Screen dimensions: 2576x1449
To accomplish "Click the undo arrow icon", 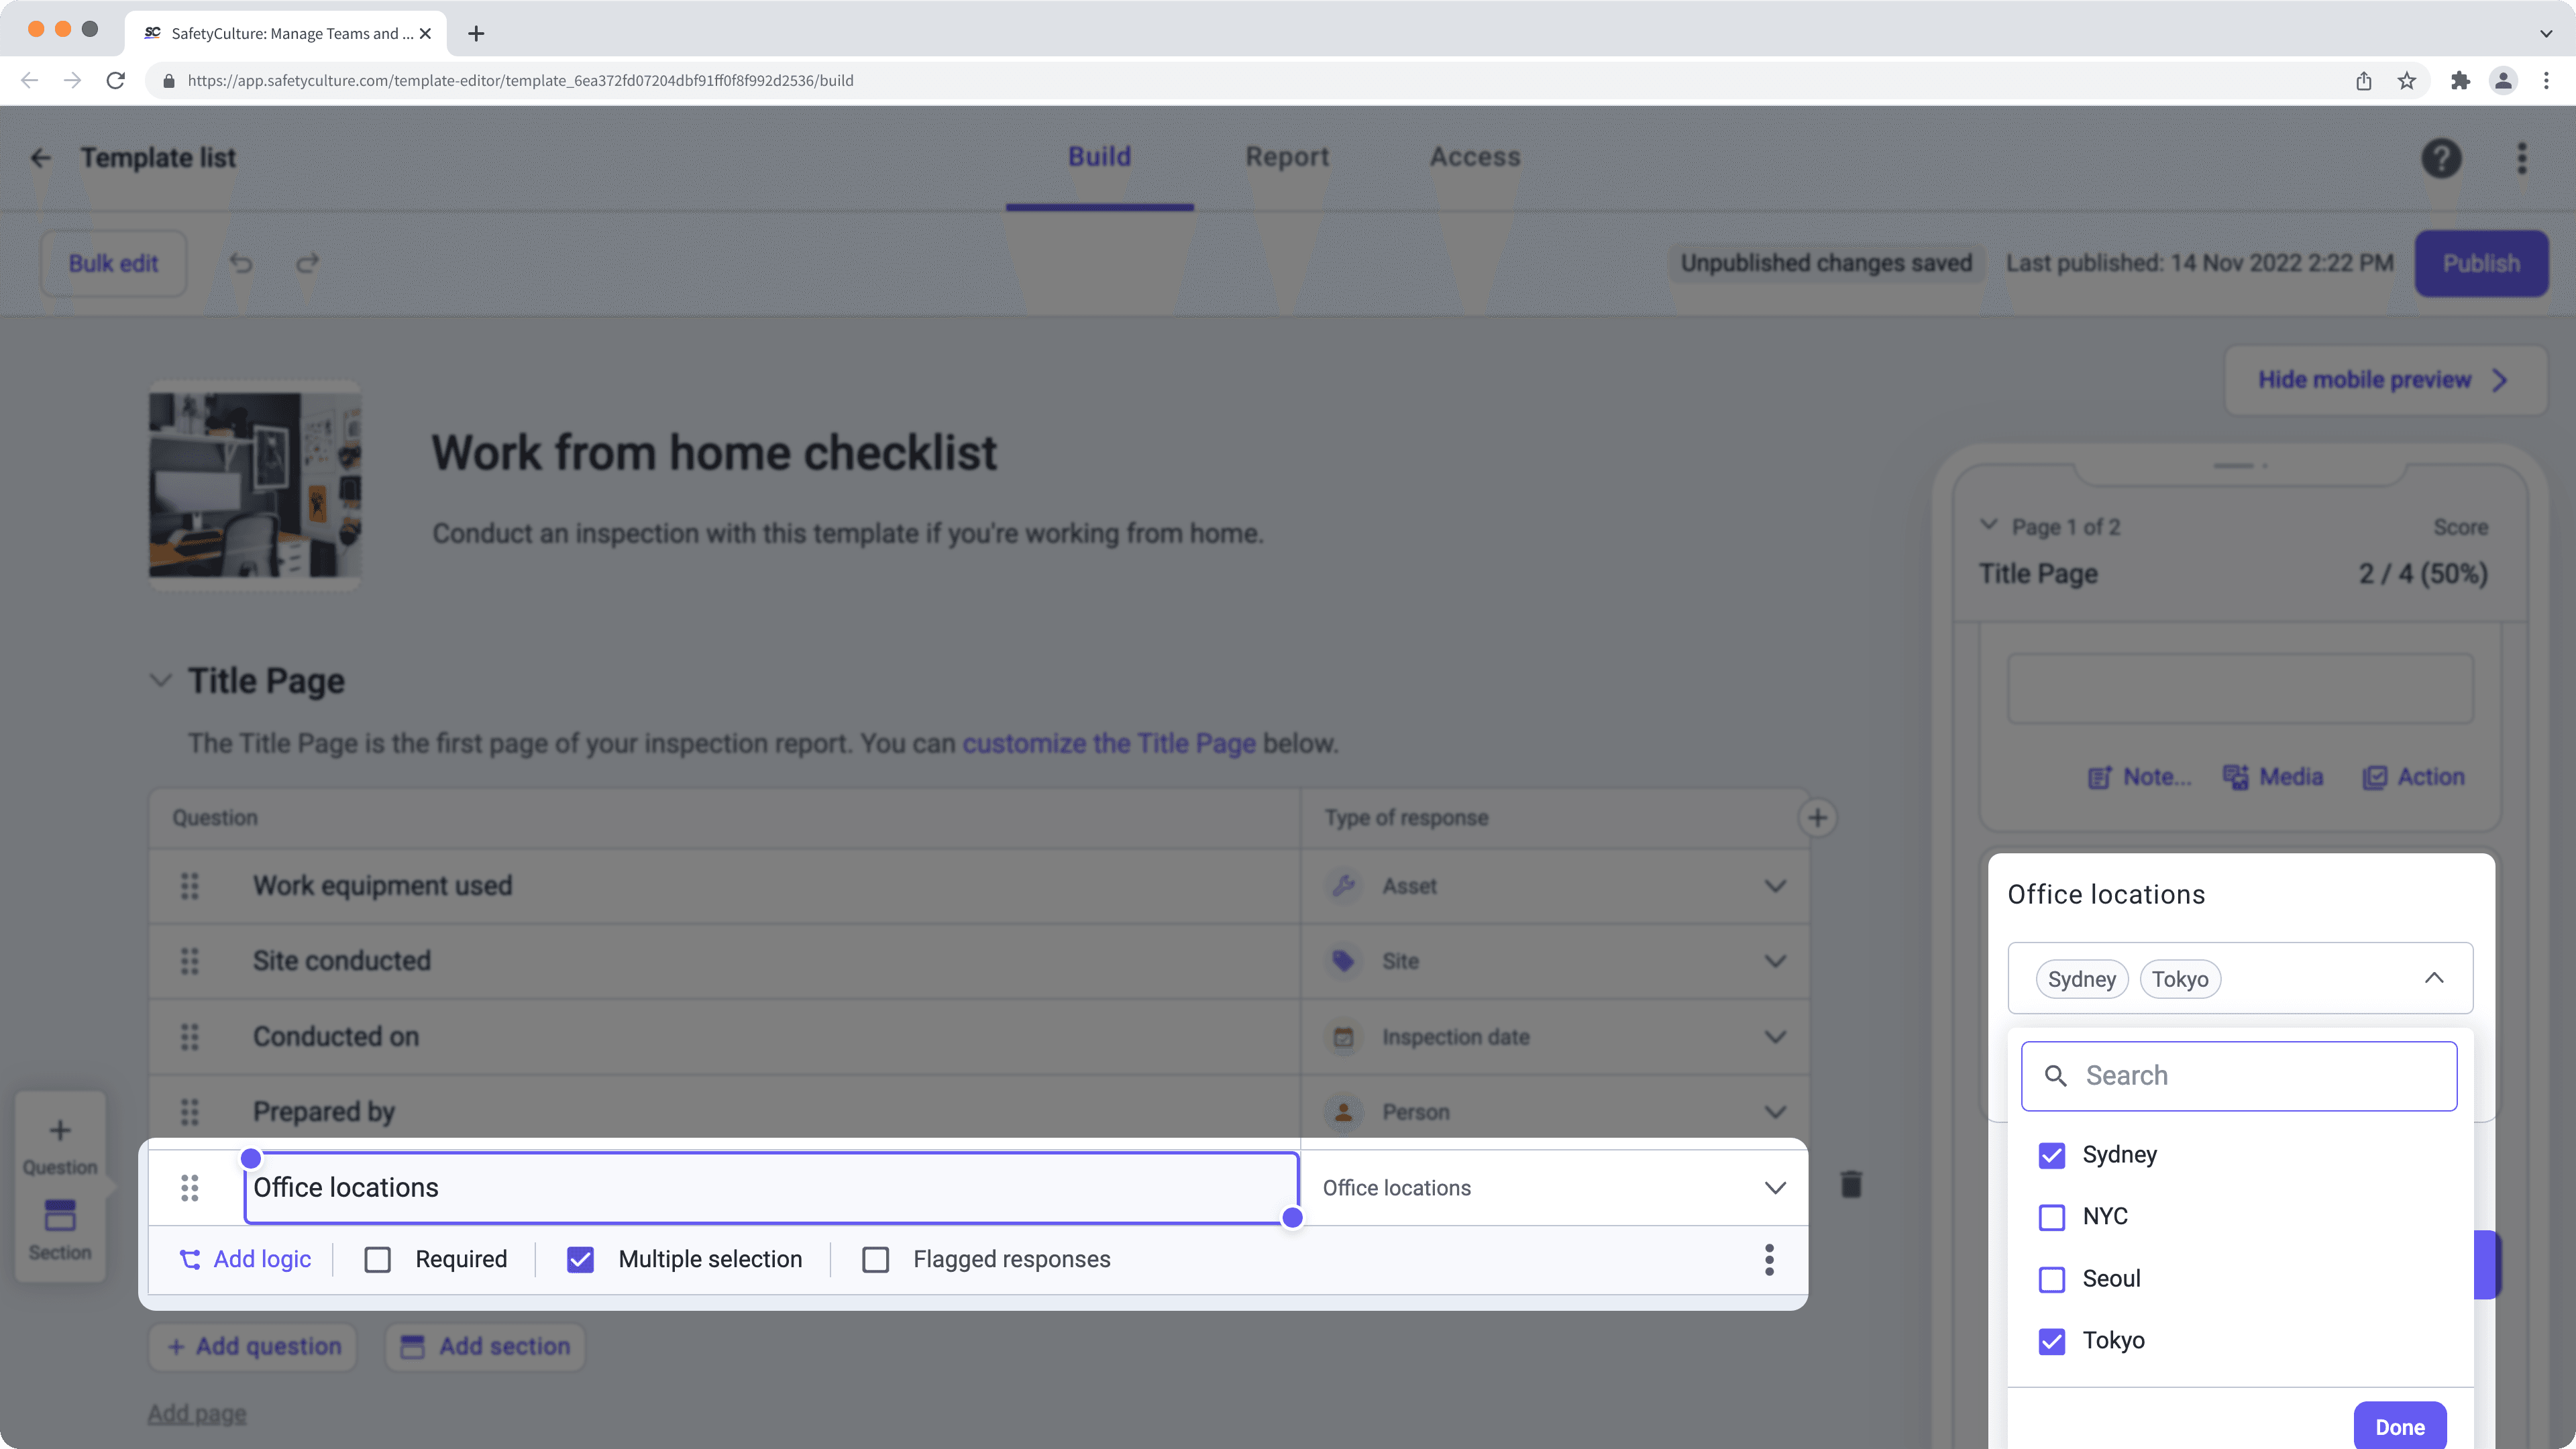I will click(x=241, y=263).
